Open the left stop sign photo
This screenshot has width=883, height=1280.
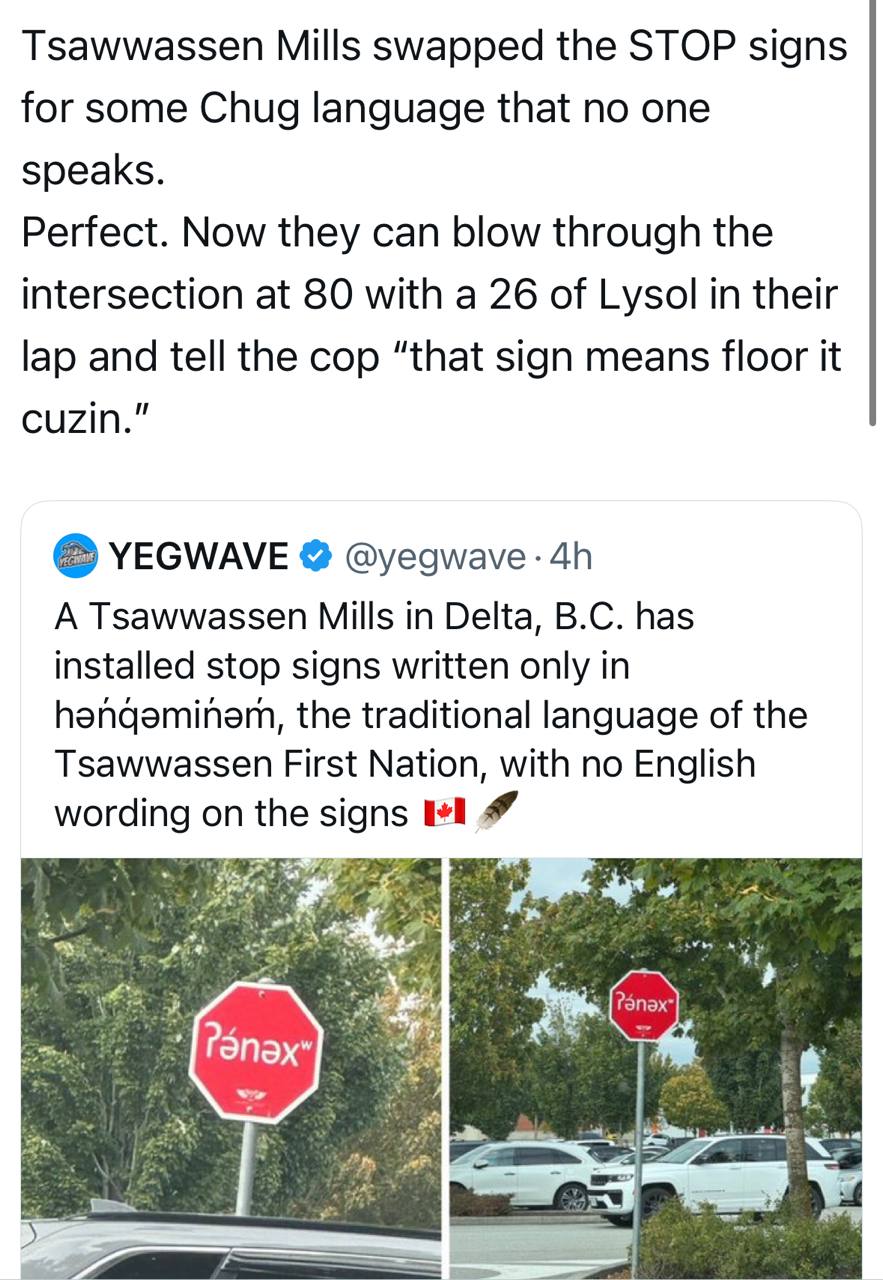[231, 1068]
